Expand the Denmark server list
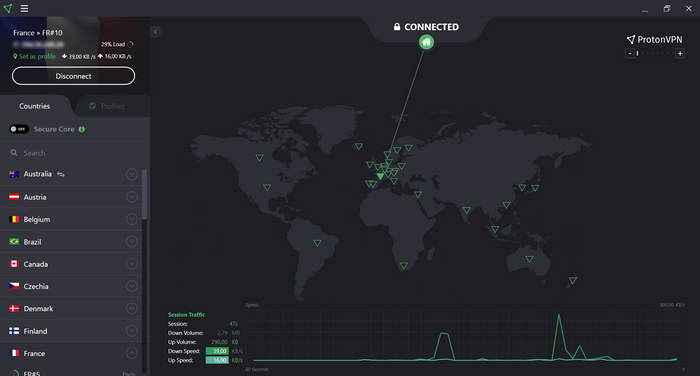700x376 pixels. click(131, 309)
